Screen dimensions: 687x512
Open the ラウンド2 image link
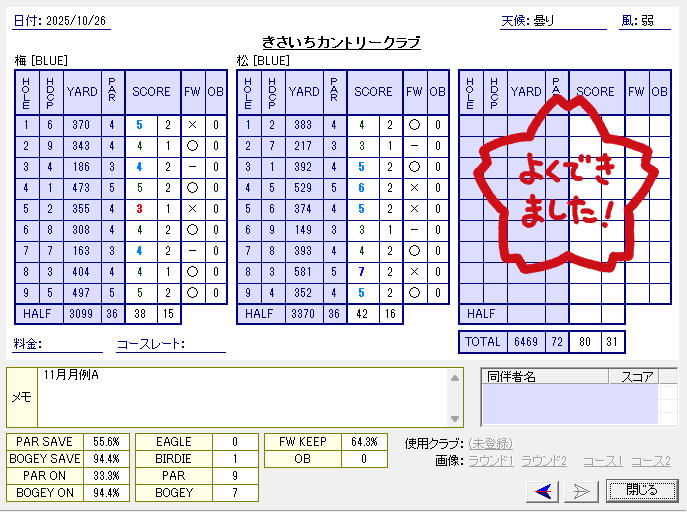click(544, 461)
